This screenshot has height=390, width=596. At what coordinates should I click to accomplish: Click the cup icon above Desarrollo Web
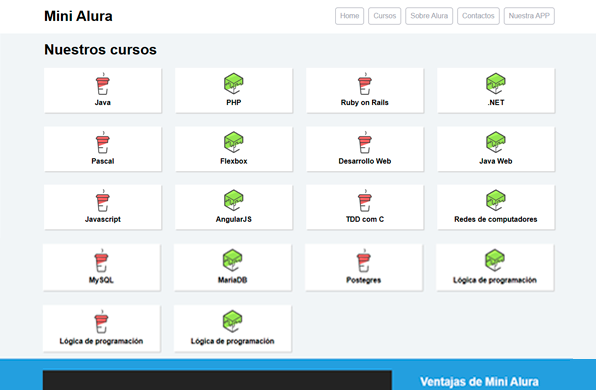[x=365, y=142]
